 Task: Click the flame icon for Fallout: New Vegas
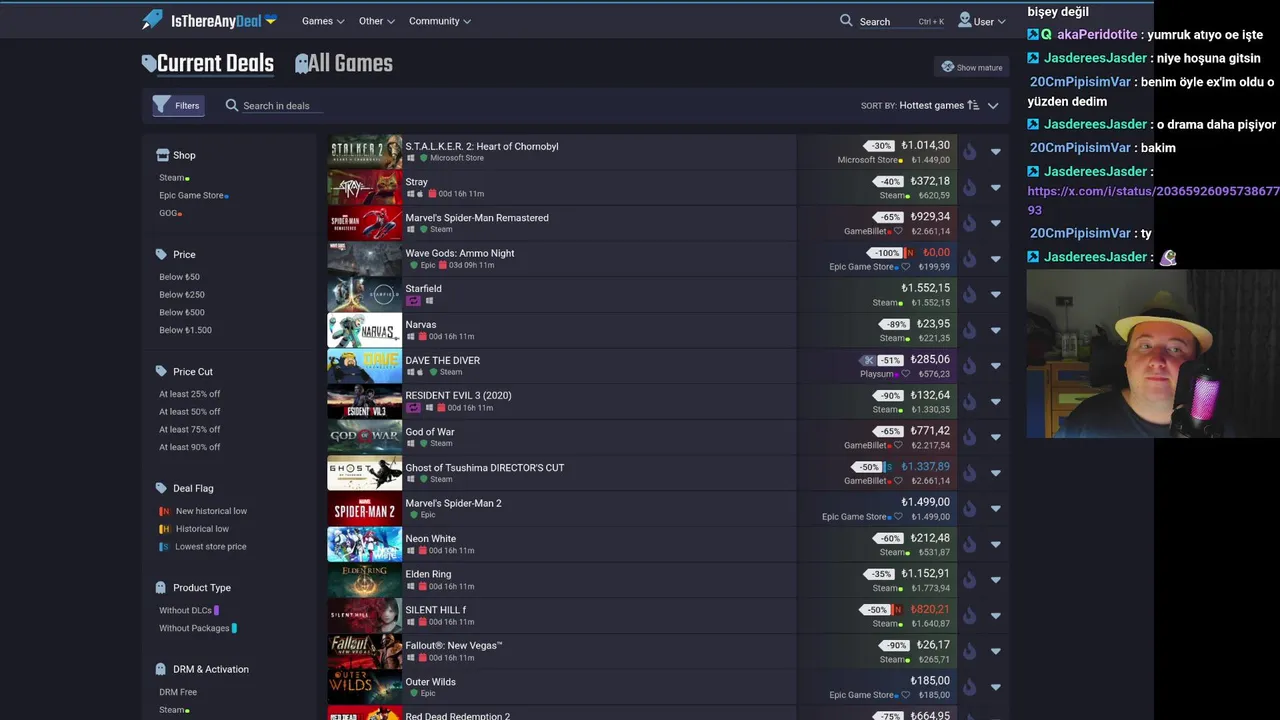click(x=969, y=652)
